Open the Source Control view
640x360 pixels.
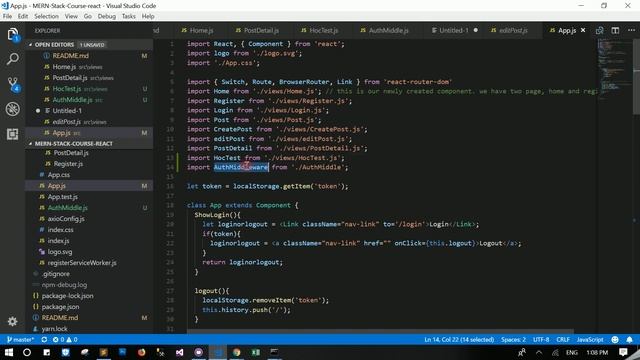point(13,84)
